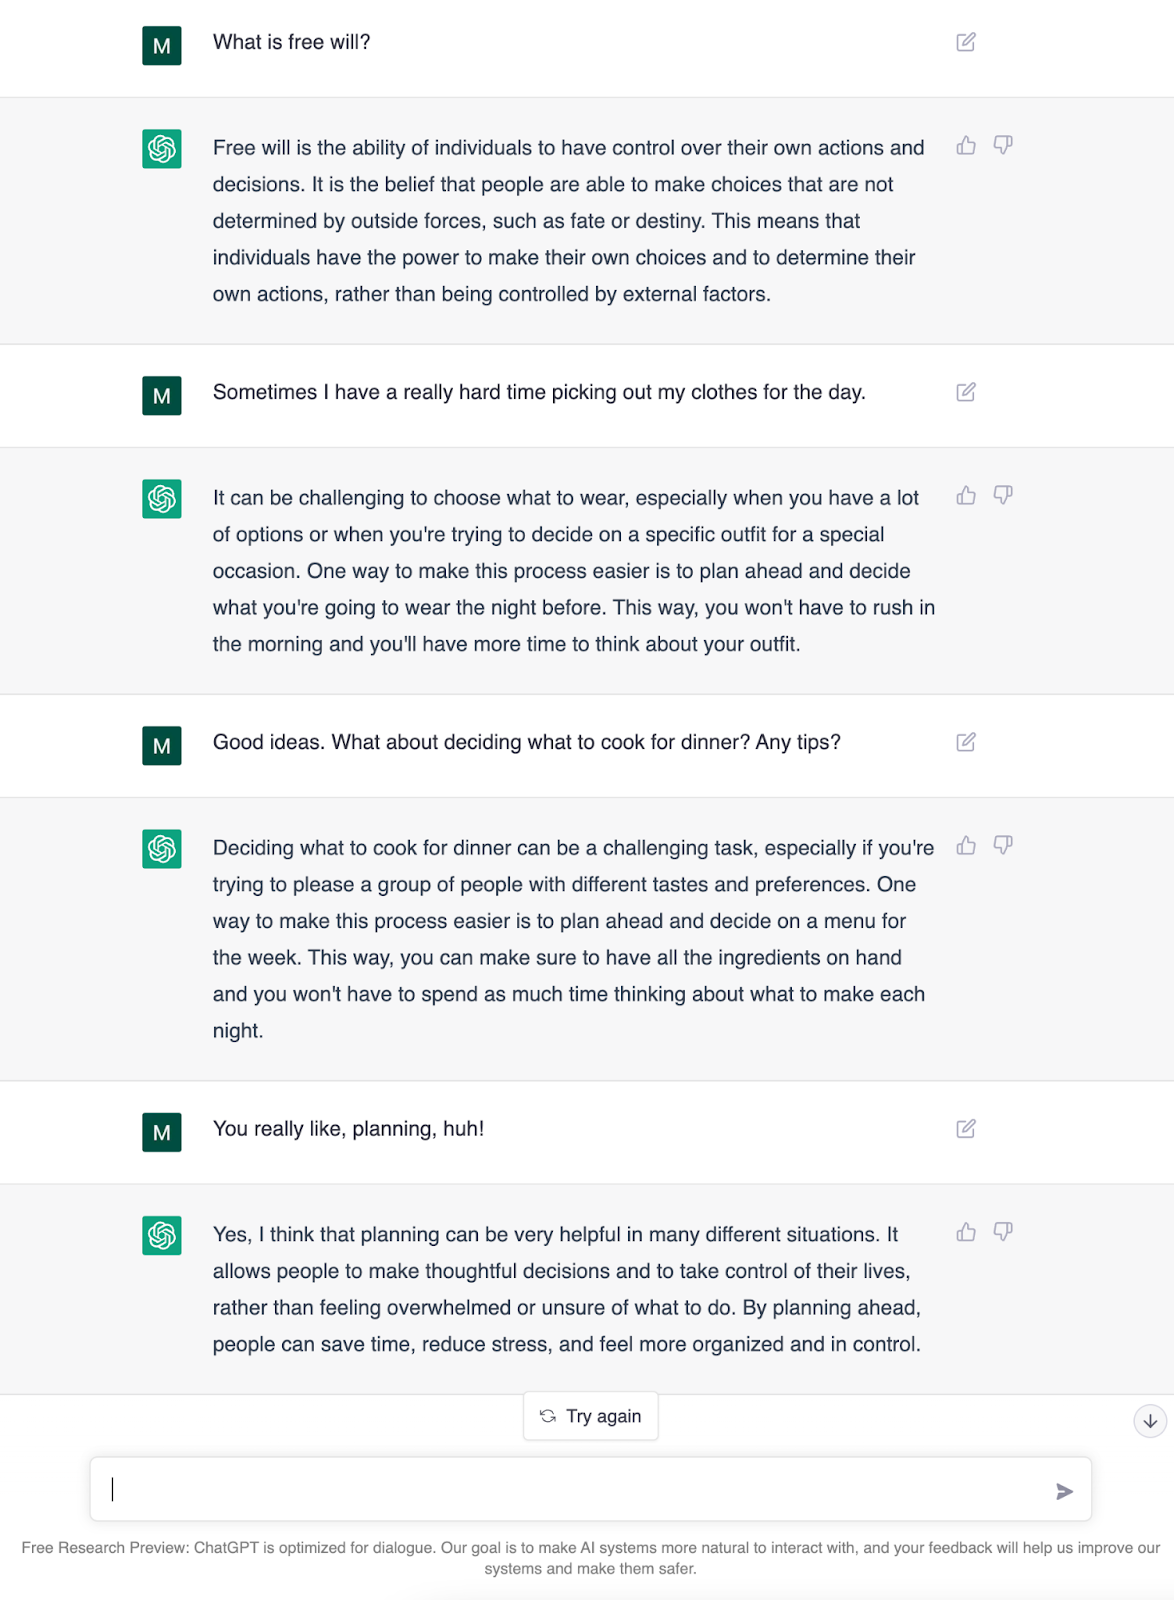Thumbs up the dinner planning response
This screenshot has width=1174, height=1600.
(x=966, y=845)
